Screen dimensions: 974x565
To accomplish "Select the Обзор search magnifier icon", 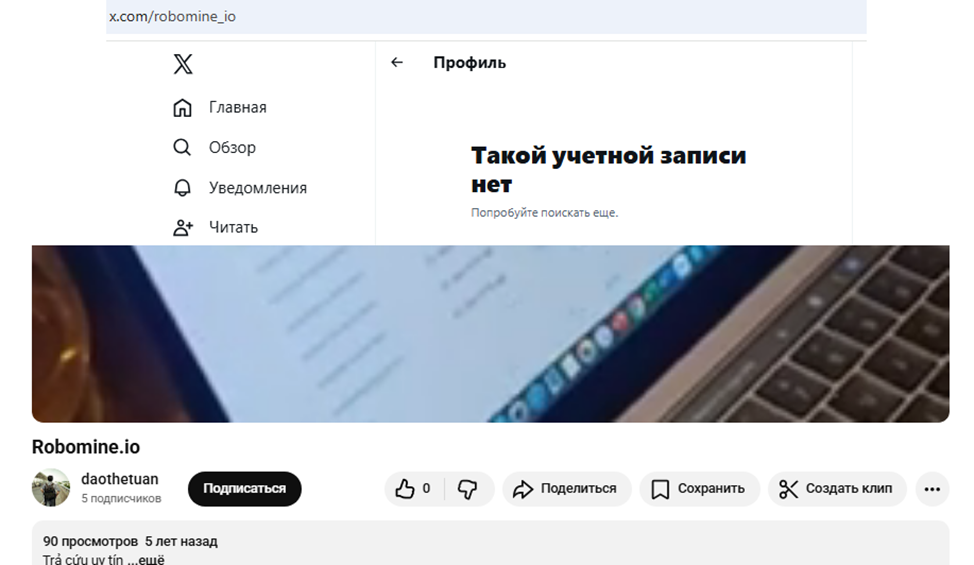I will (182, 147).
